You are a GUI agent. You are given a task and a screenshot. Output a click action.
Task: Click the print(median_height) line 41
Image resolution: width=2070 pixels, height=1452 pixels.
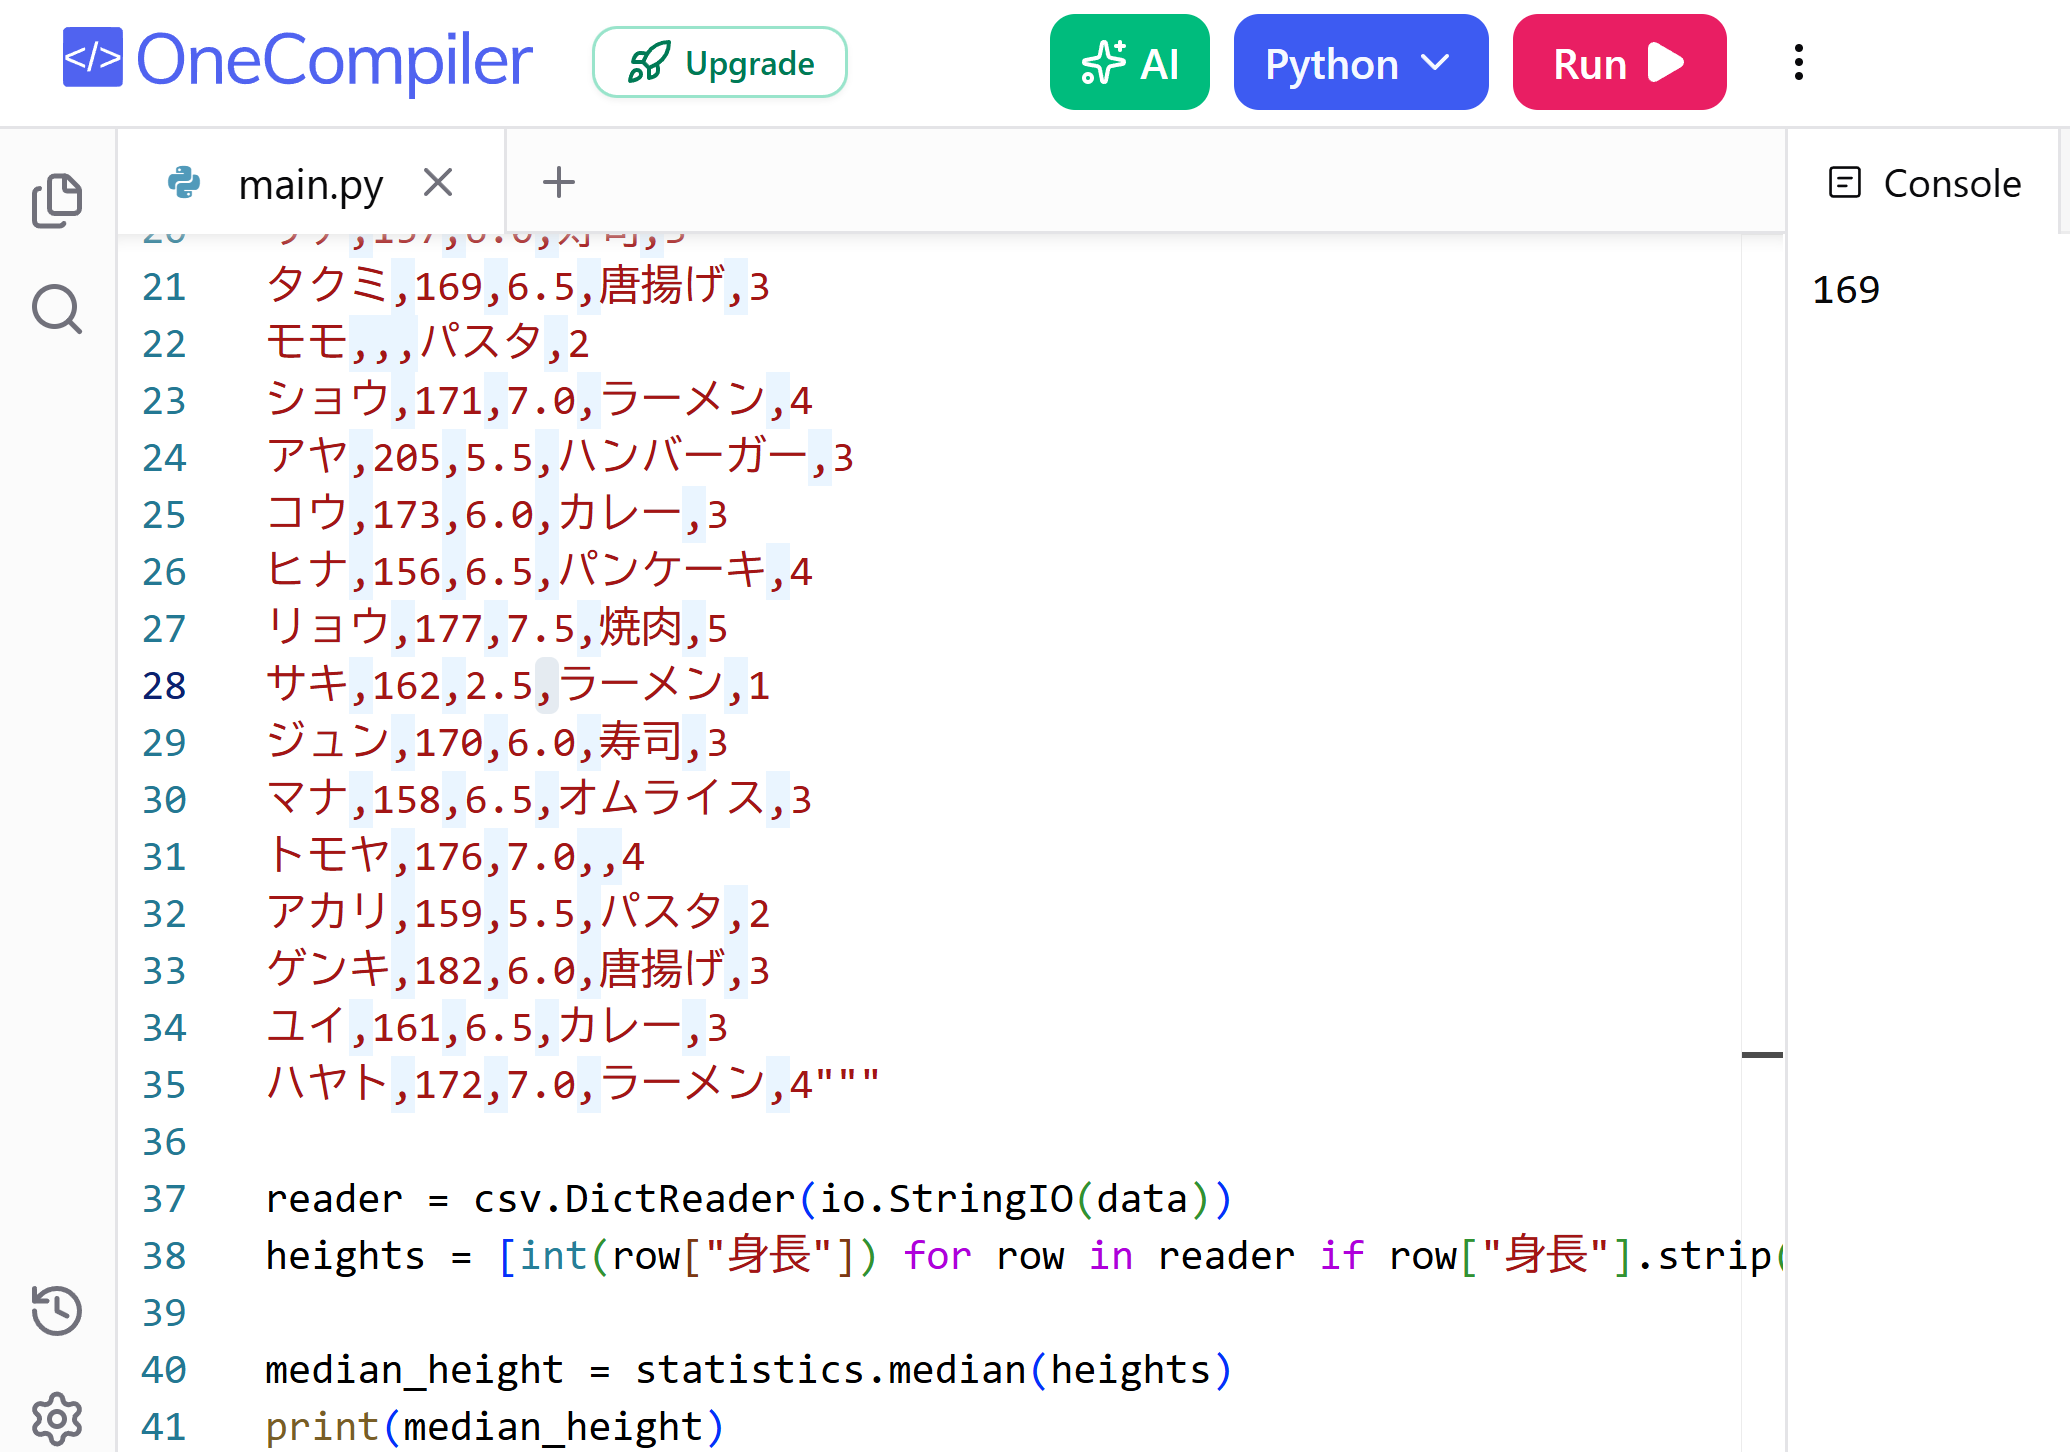[x=494, y=1427]
